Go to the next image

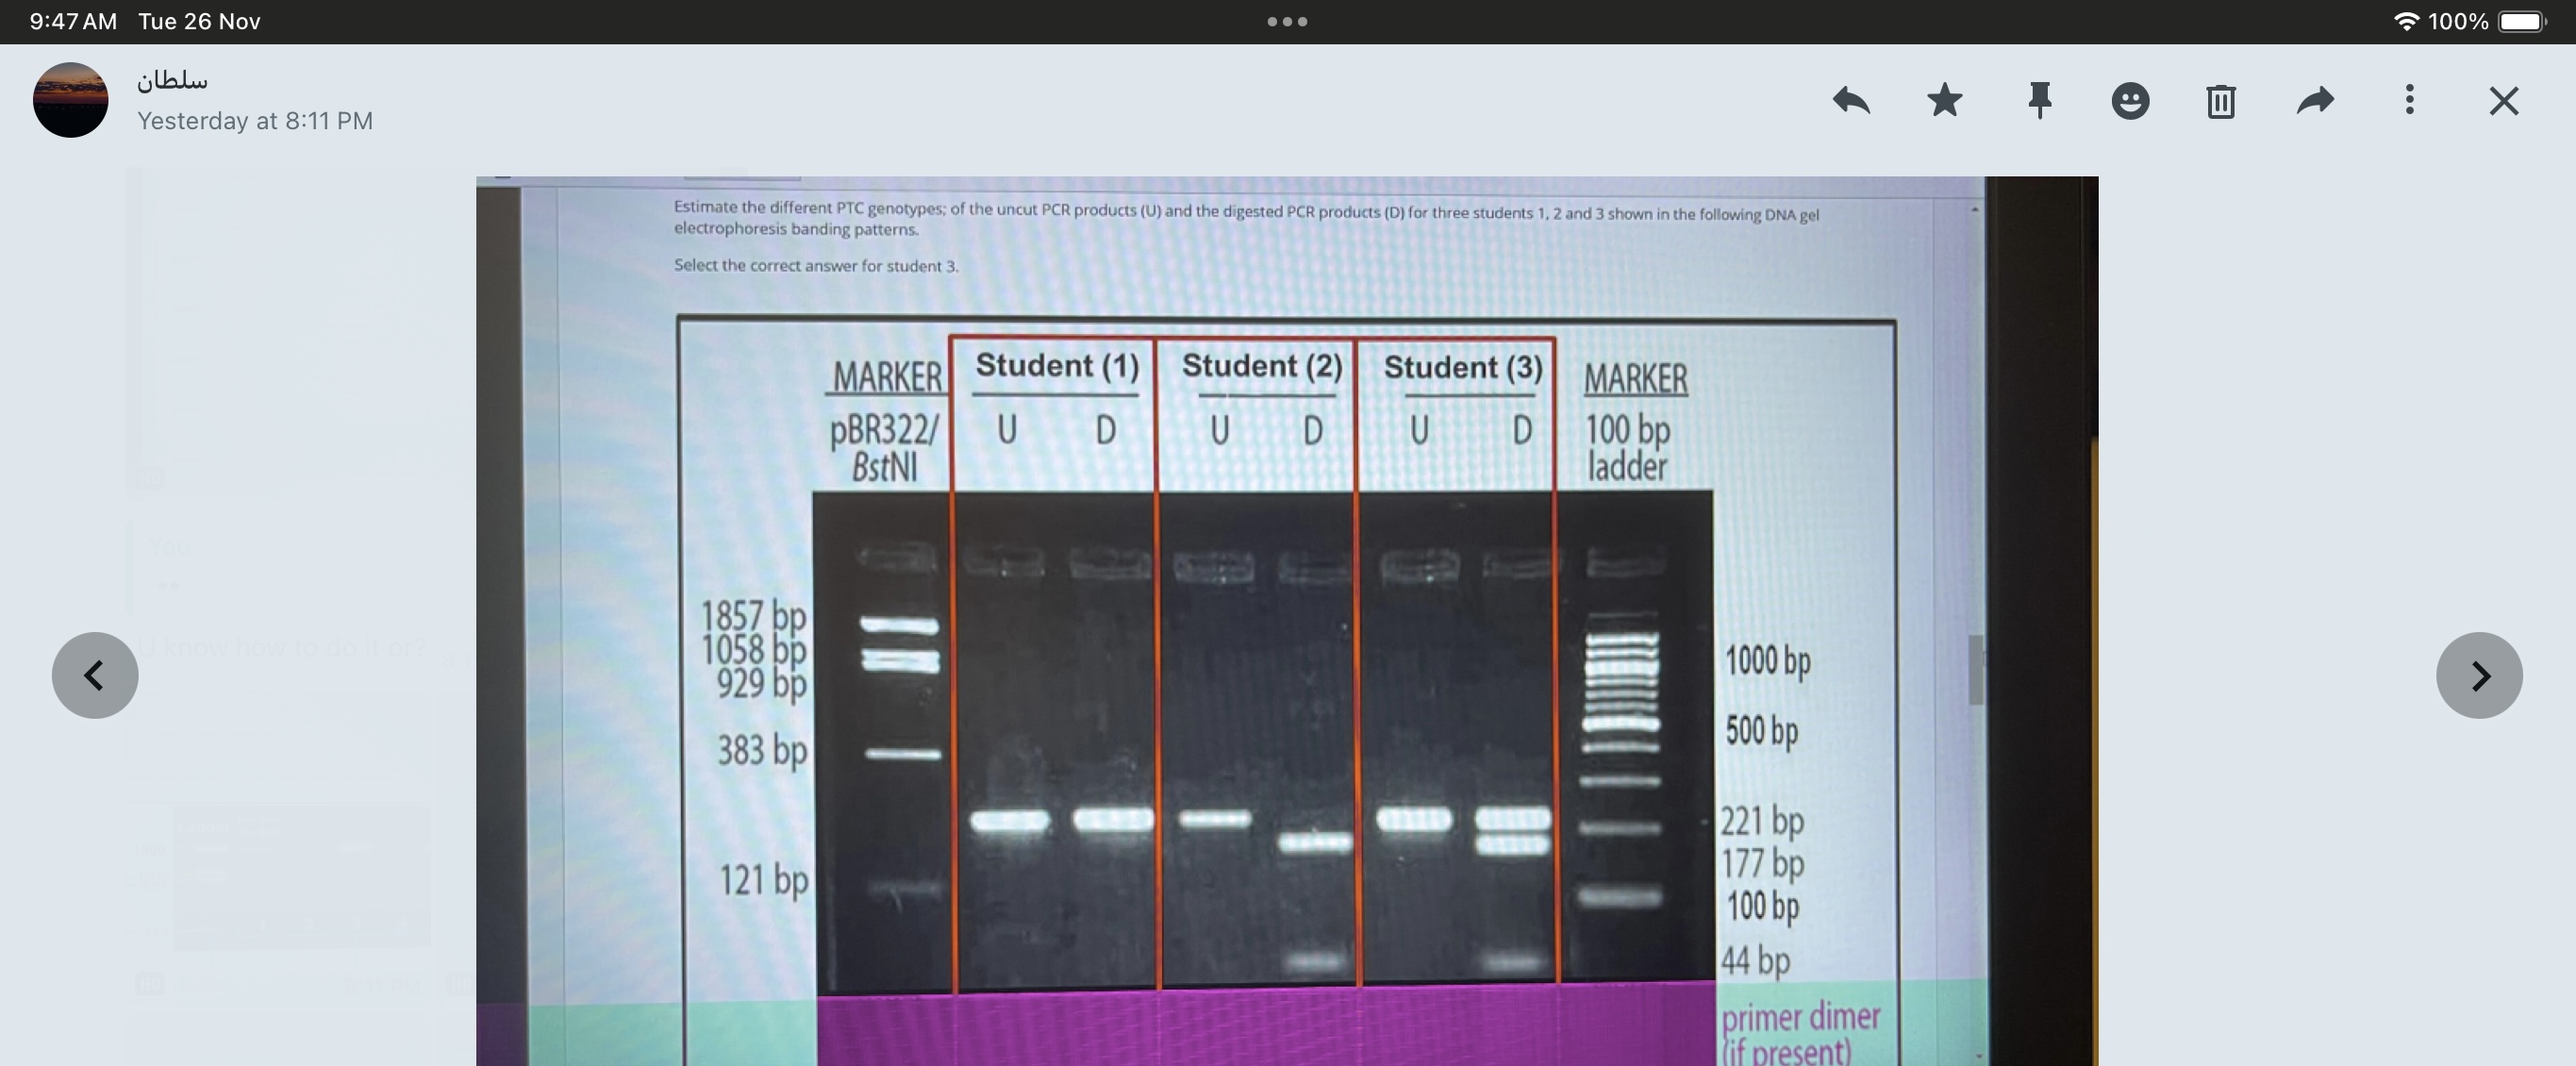pos(2479,675)
